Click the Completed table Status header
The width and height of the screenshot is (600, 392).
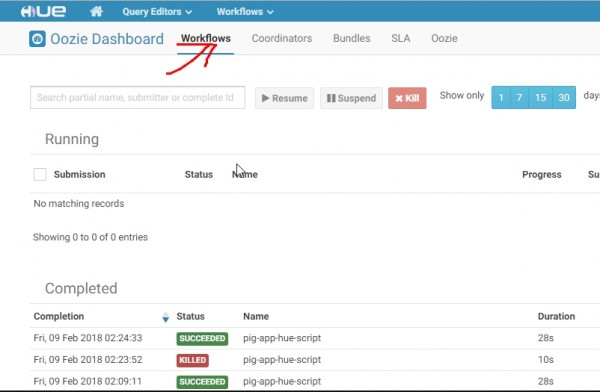click(x=190, y=317)
